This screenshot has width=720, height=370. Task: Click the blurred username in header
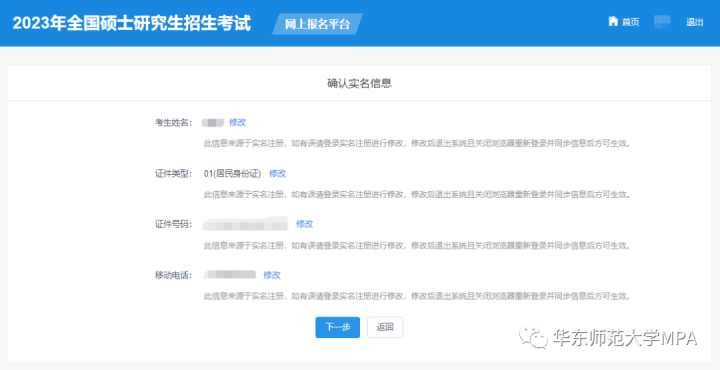tap(662, 22)
